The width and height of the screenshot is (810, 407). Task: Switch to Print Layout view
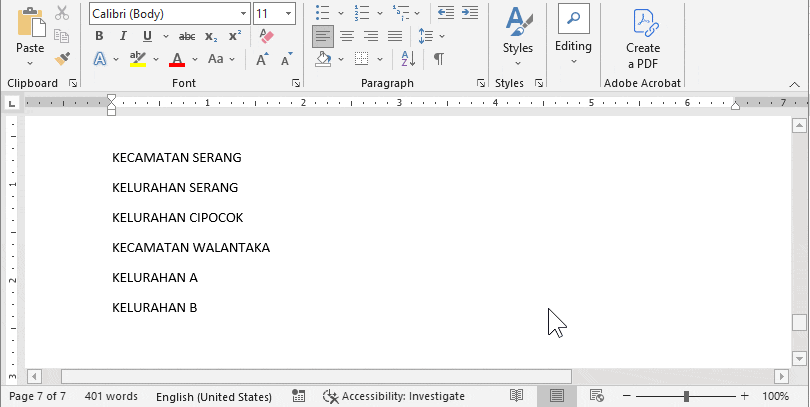coord(556,396)
